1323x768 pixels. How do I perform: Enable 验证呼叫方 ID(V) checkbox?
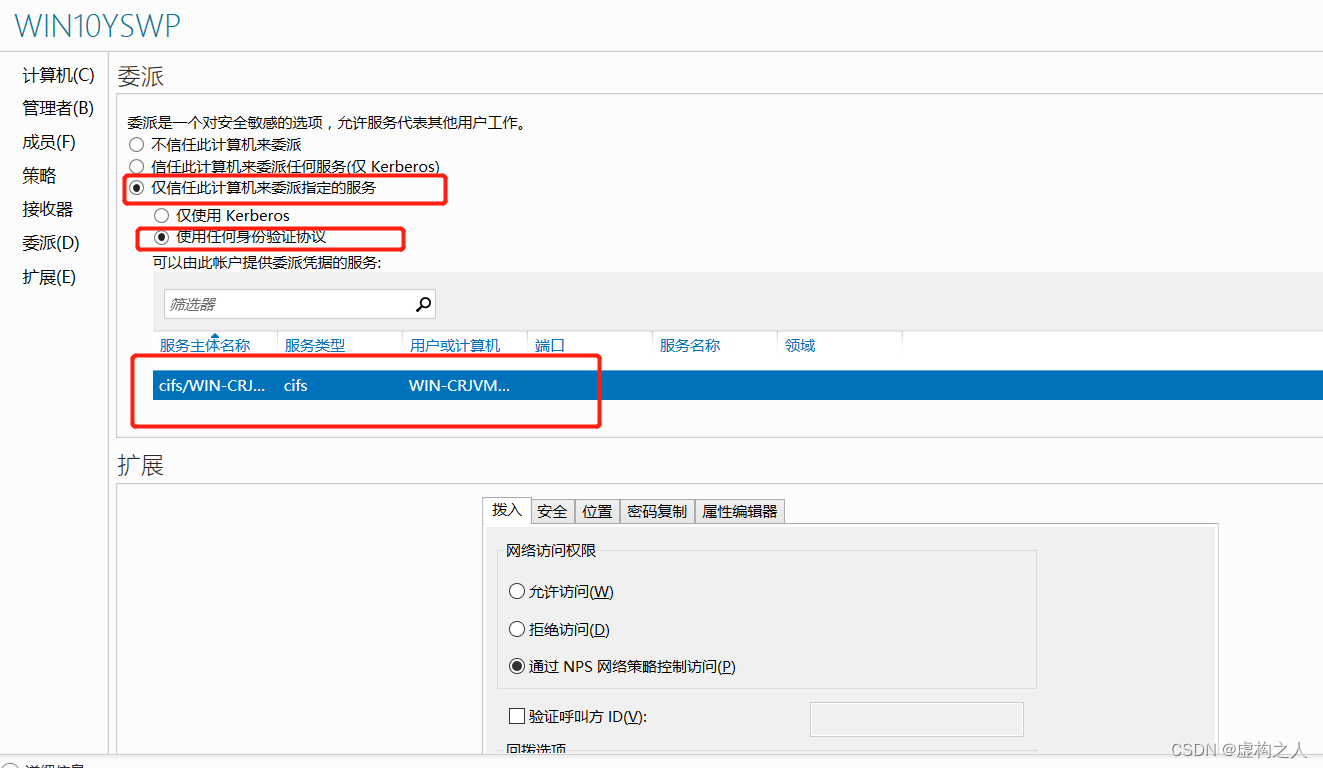(517, 716)
